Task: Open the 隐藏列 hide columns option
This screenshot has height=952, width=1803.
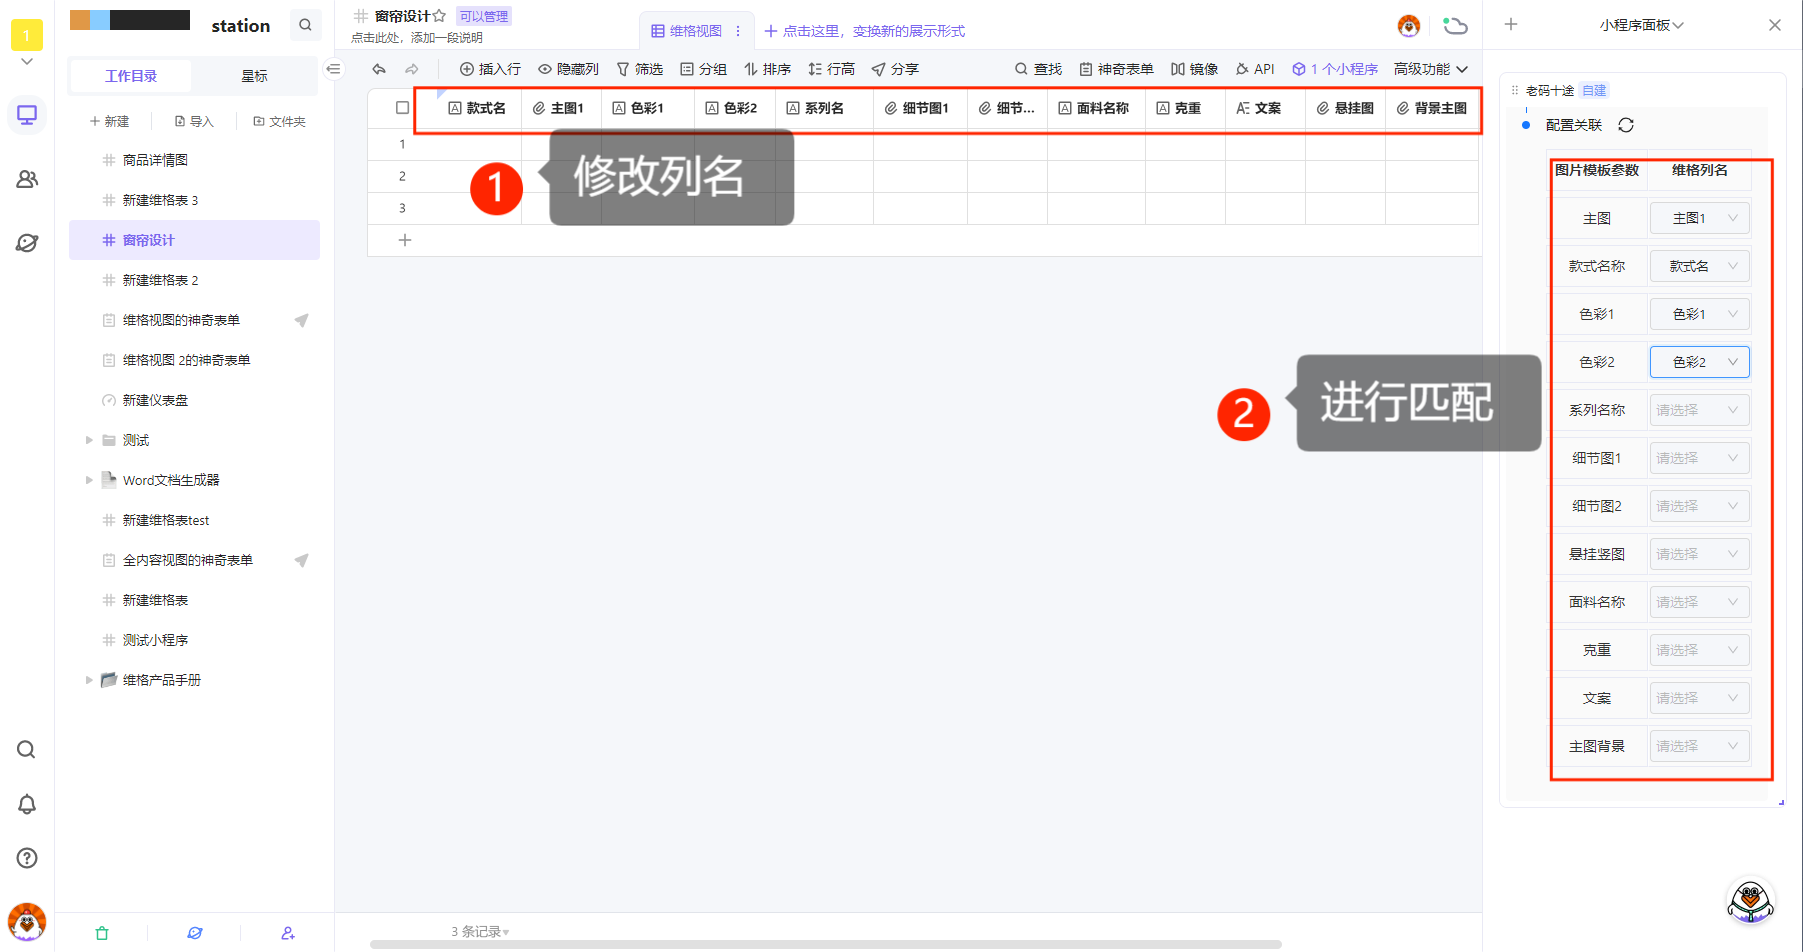Action: (x=568, y=69)
